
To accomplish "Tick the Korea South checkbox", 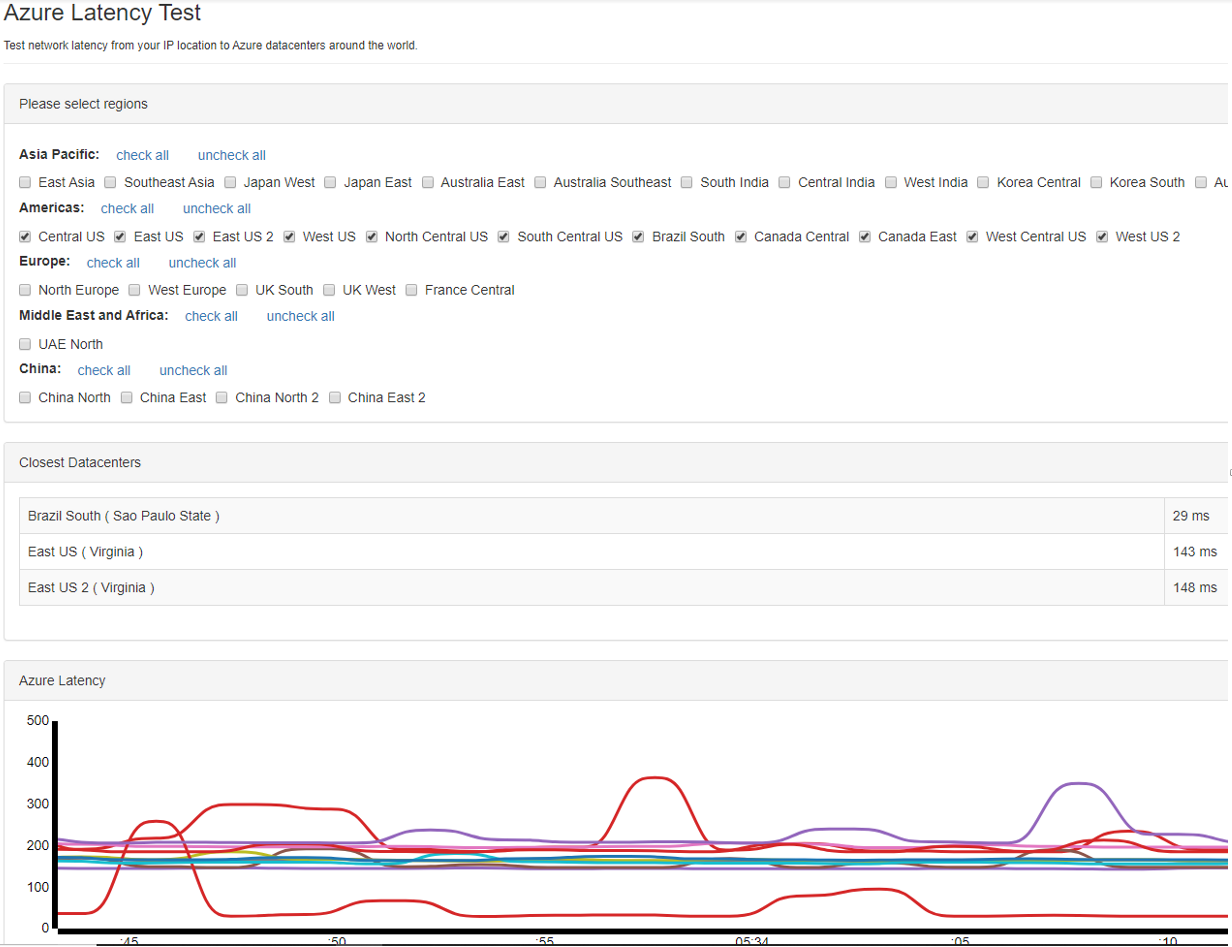I will pos(1097,183).
